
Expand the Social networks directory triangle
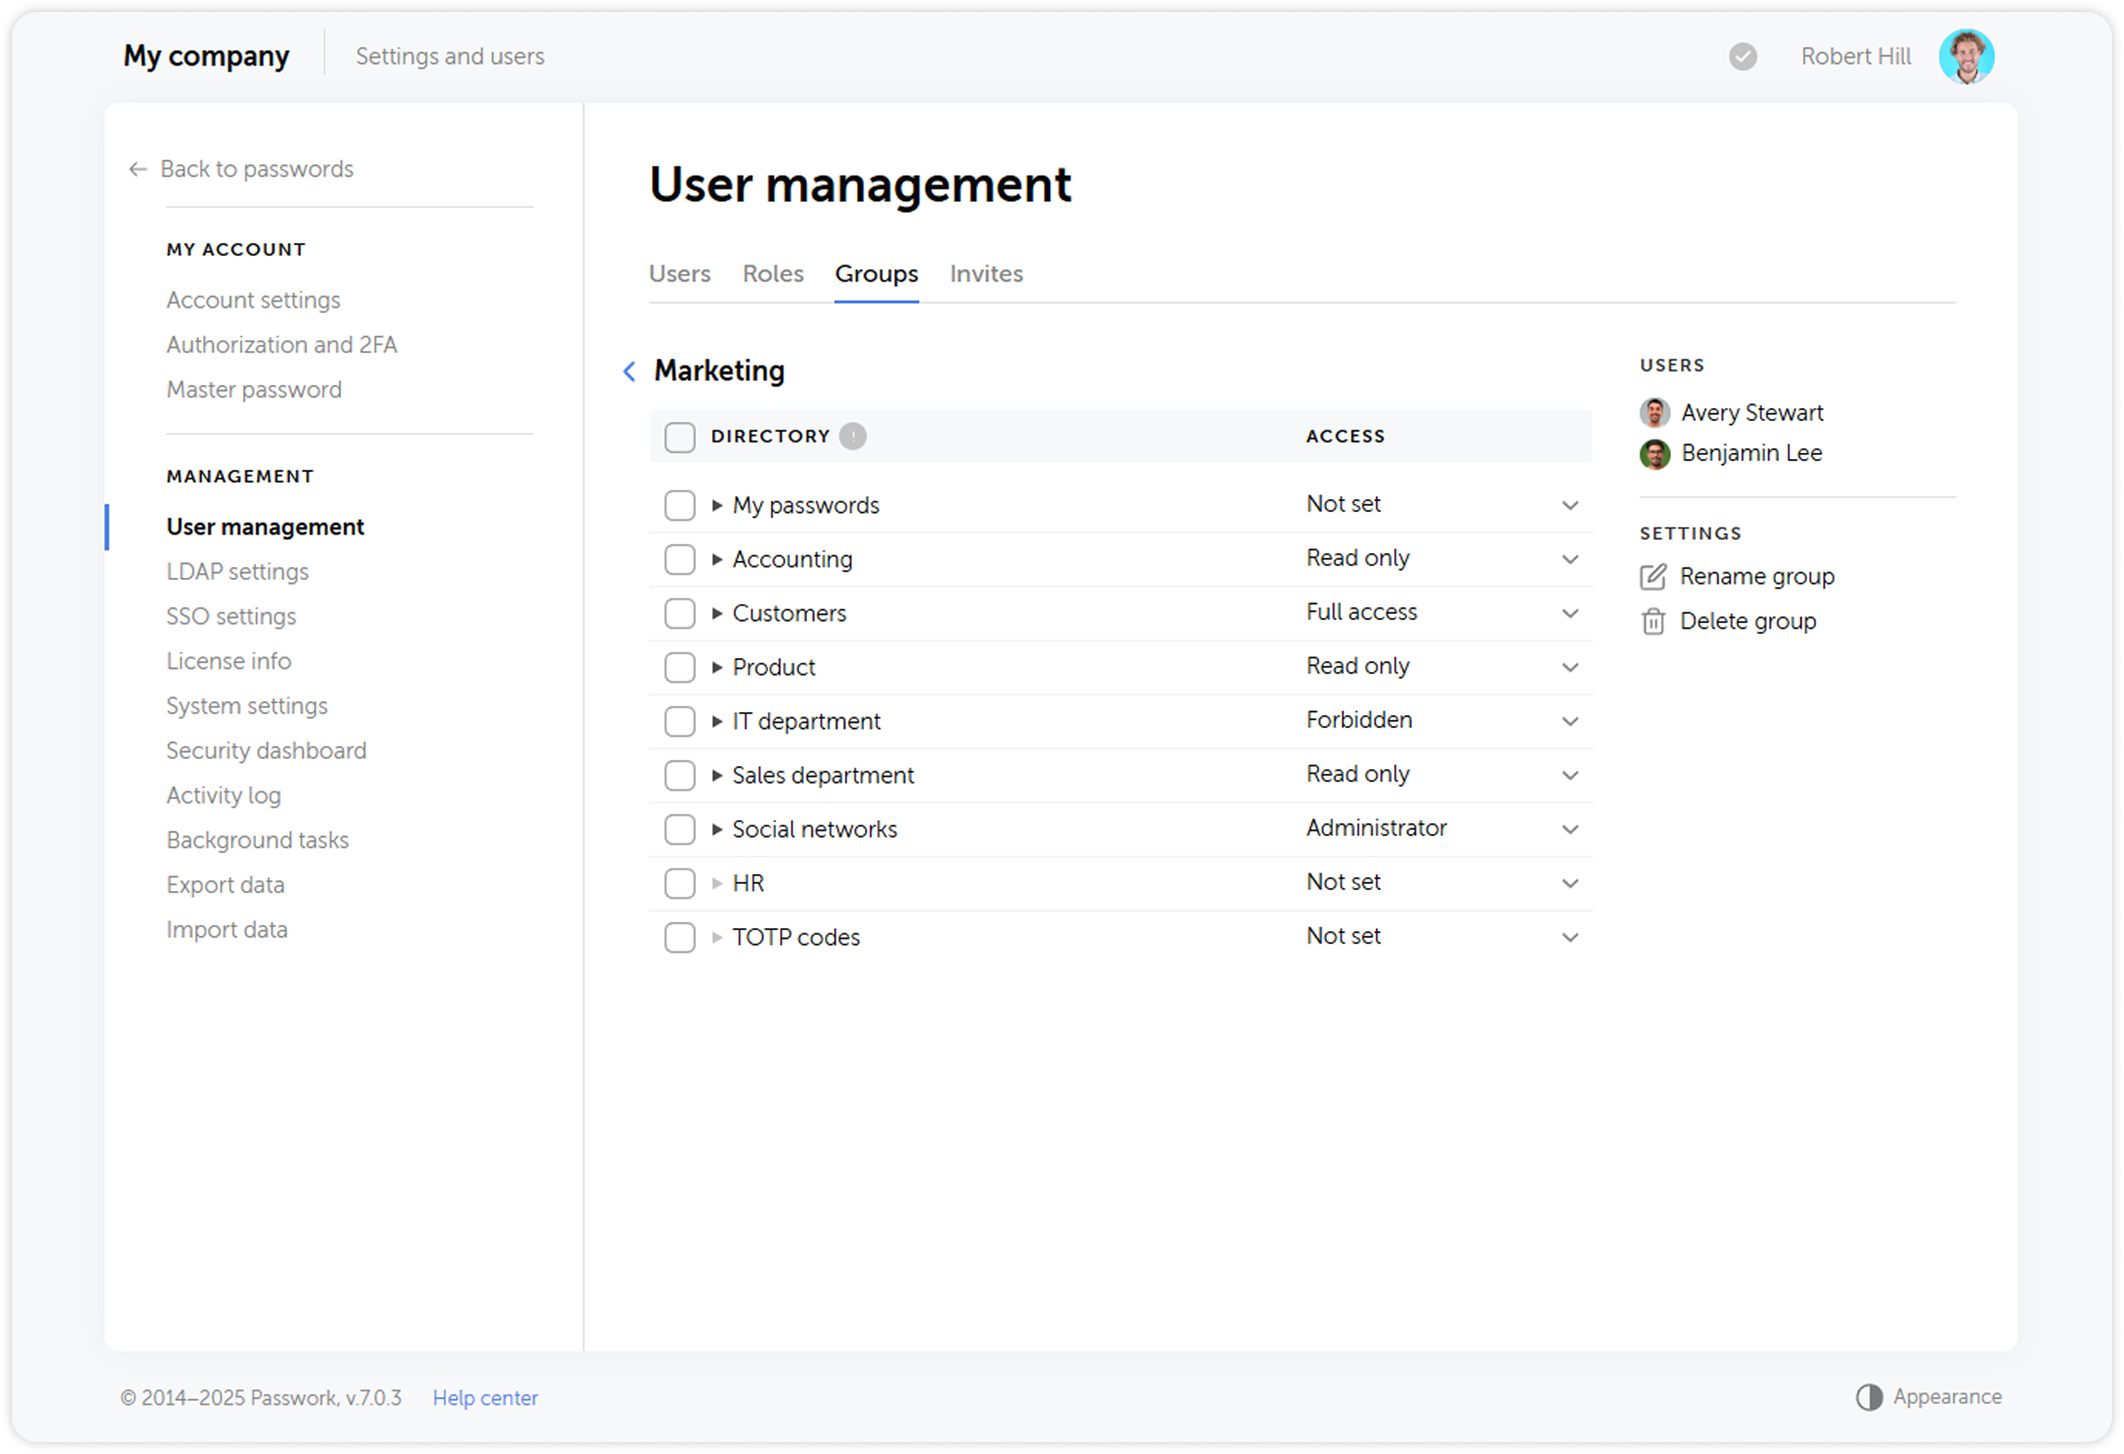(x=717, y=830)
